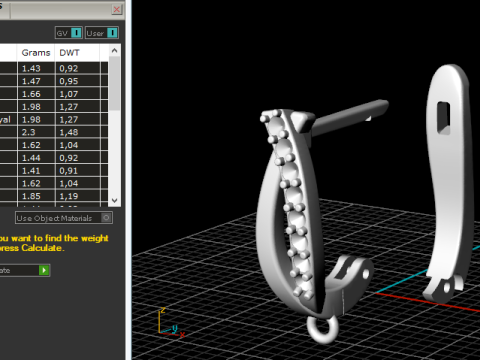The width and height of the screenshot is (480, 360).
Task: Select the 1,48 DWT cell
Action: click(x=78, y=132)
